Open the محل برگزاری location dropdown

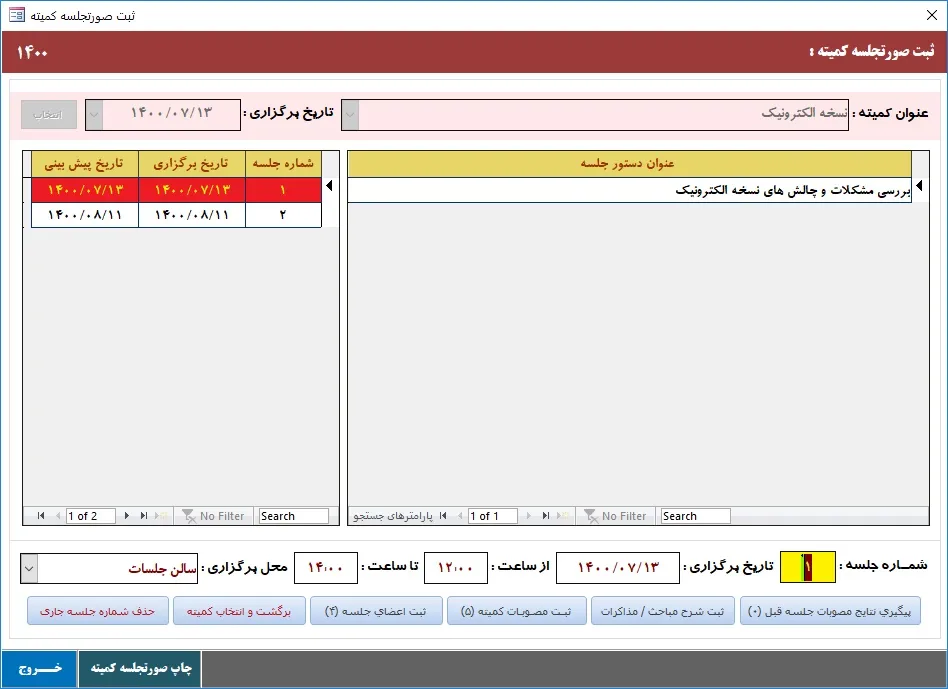click(x=29, y=569)
